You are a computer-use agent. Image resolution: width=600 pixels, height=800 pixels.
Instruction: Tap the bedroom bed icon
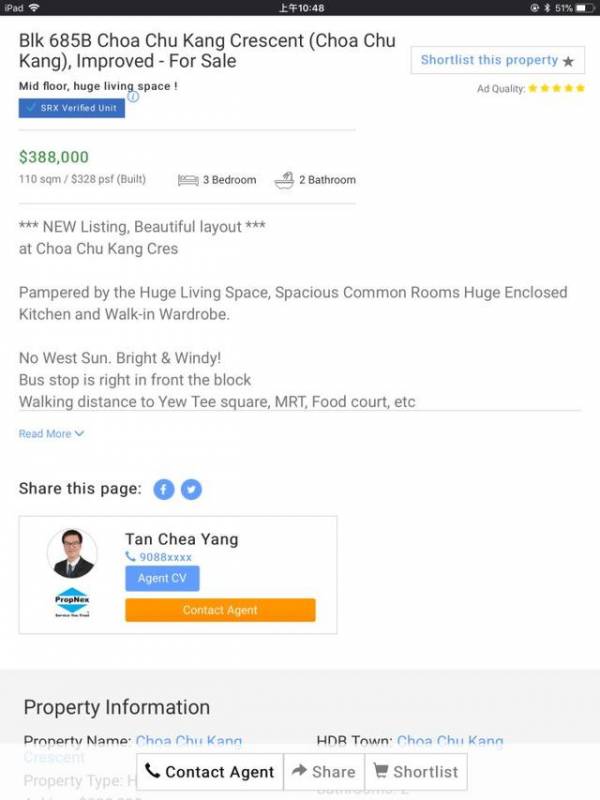pos(188,180)
